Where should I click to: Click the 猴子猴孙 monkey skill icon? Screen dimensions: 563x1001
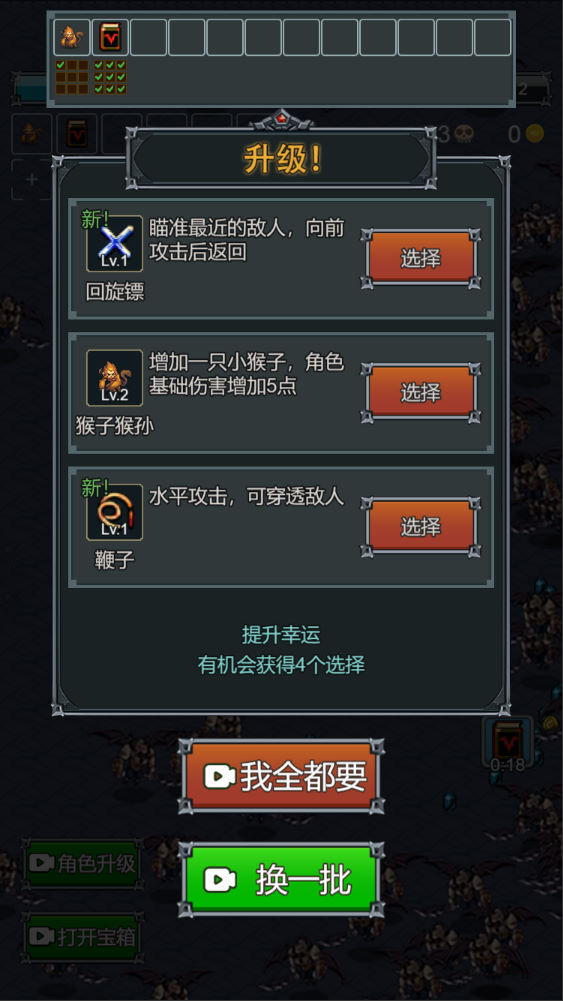pos(115,378)
